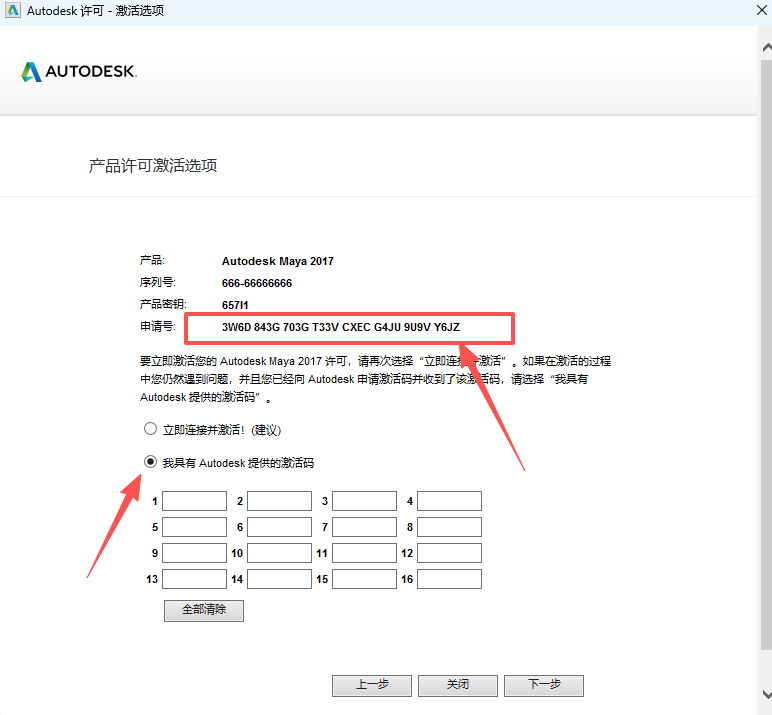772x715 pixels.
Task: Click the 产品密钥 label
Action: [x=163, y=304]
